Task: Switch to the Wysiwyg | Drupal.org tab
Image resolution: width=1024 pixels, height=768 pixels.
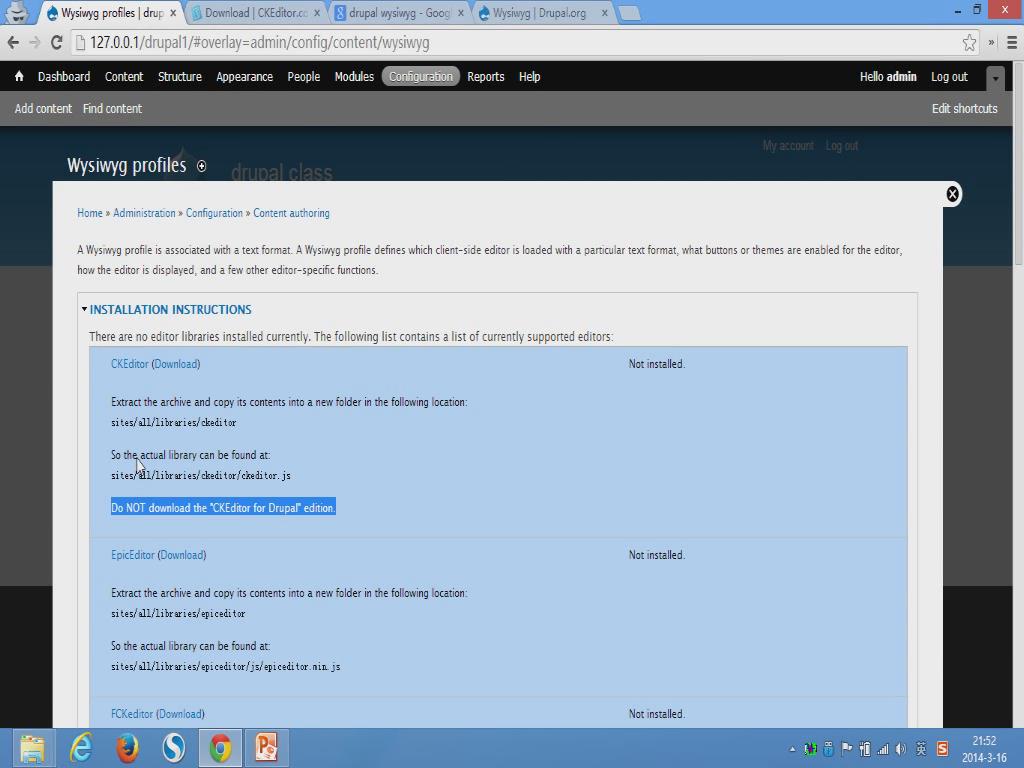Action: tap(539, 13)
